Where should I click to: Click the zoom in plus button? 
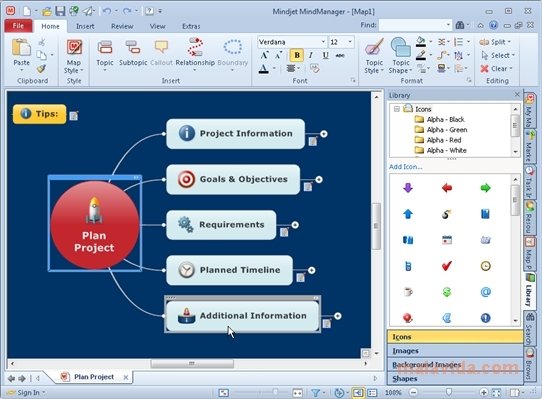click(x=484, y=392)
